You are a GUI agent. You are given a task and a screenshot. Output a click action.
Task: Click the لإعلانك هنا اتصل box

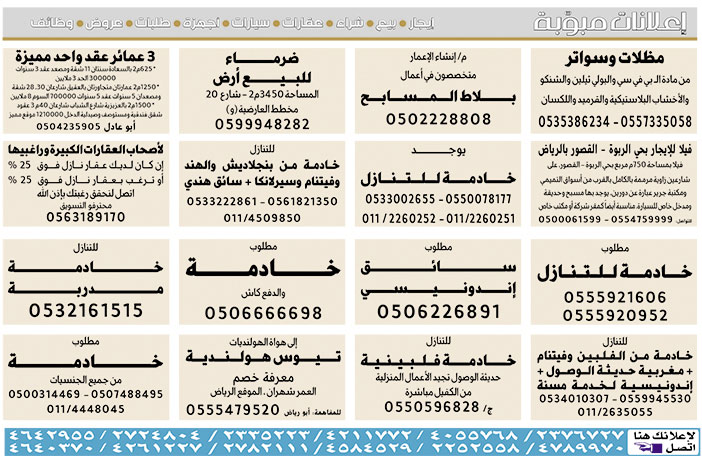point(664,442)
